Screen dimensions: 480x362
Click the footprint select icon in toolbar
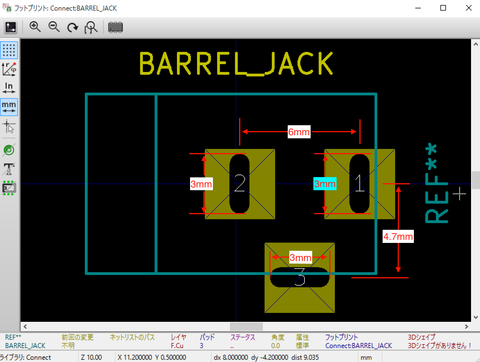[x=11, y=27]
